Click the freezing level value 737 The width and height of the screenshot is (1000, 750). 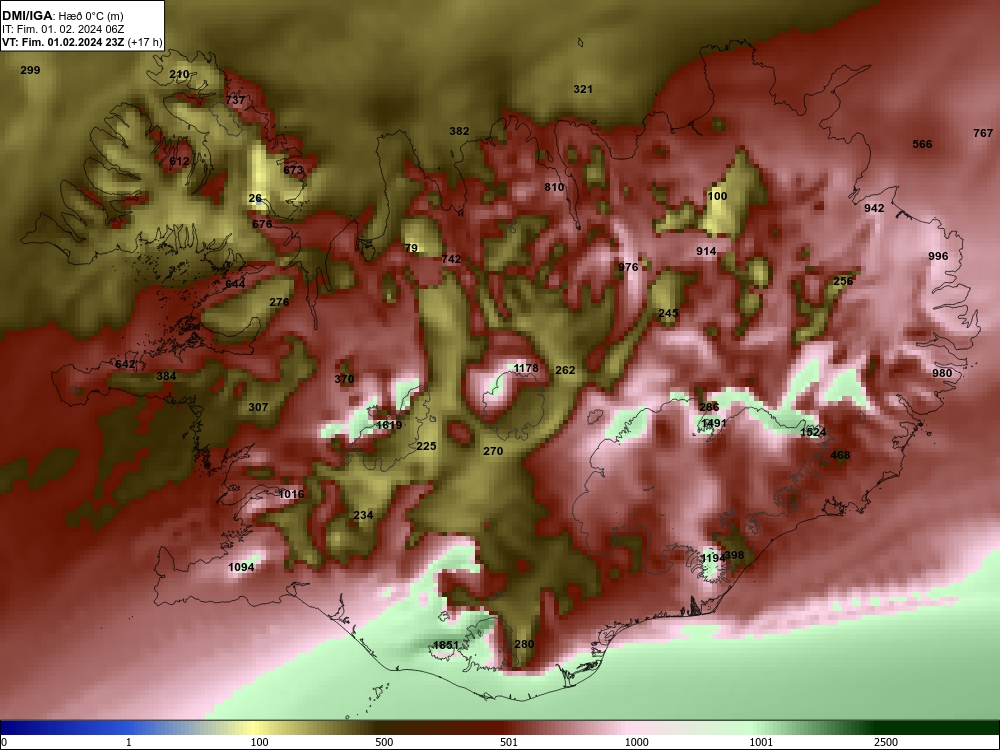click(x=235, y=100)
